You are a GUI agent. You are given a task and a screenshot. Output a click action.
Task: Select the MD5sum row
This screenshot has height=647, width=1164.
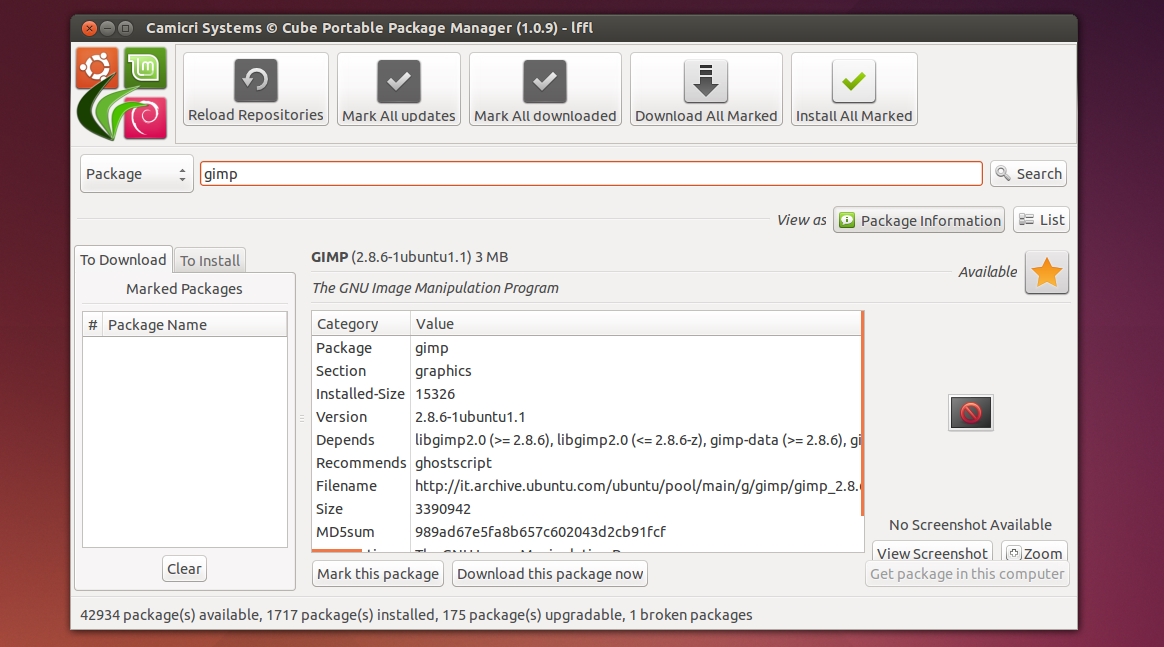point(586,532)
